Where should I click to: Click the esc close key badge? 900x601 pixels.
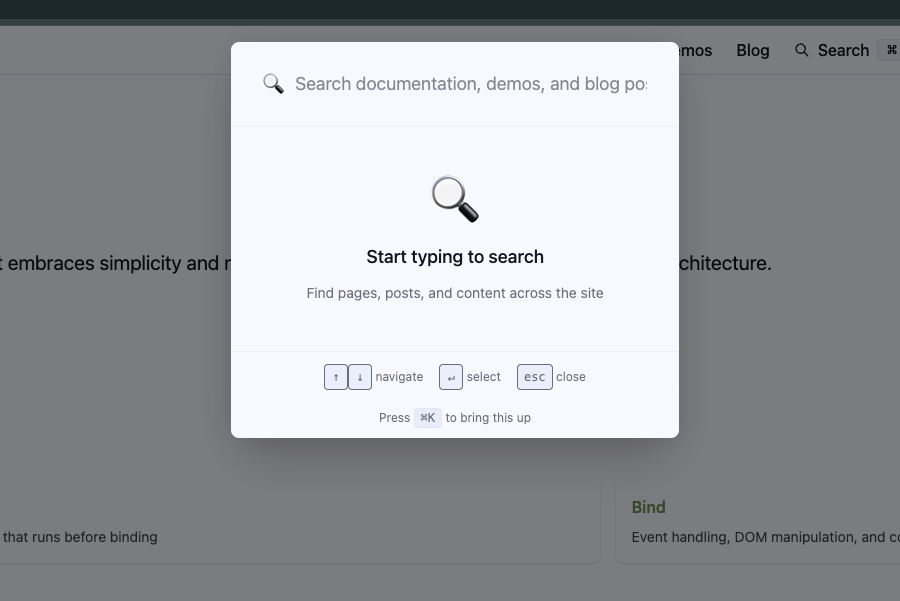point(534,377)
